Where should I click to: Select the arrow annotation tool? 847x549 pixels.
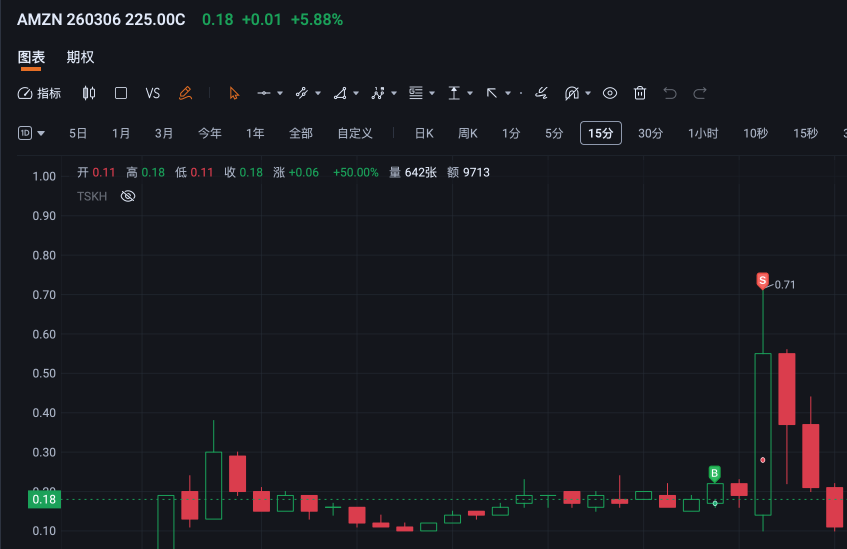[492, 93]
